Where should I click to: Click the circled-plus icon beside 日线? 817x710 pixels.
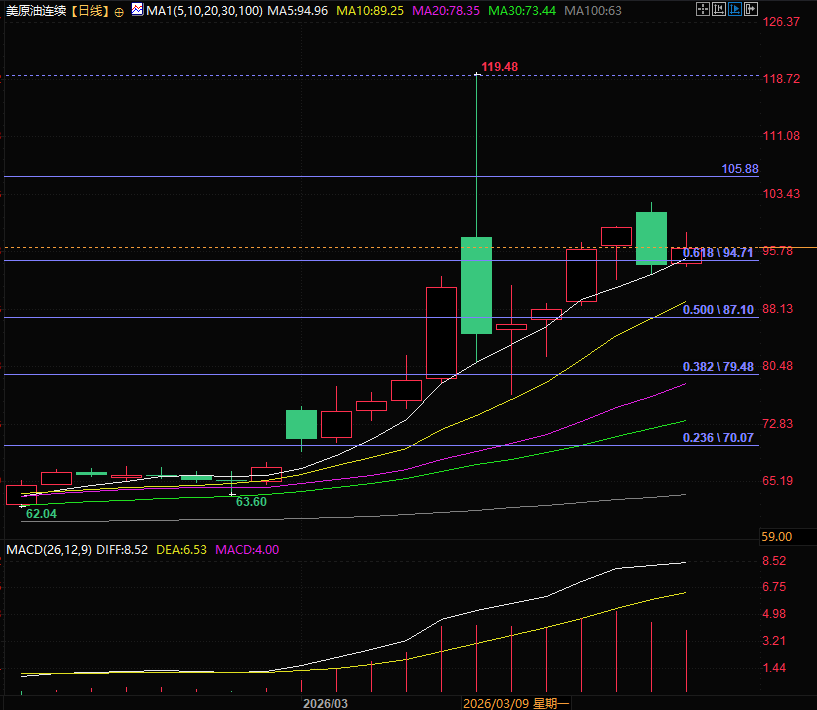point(120,11)
